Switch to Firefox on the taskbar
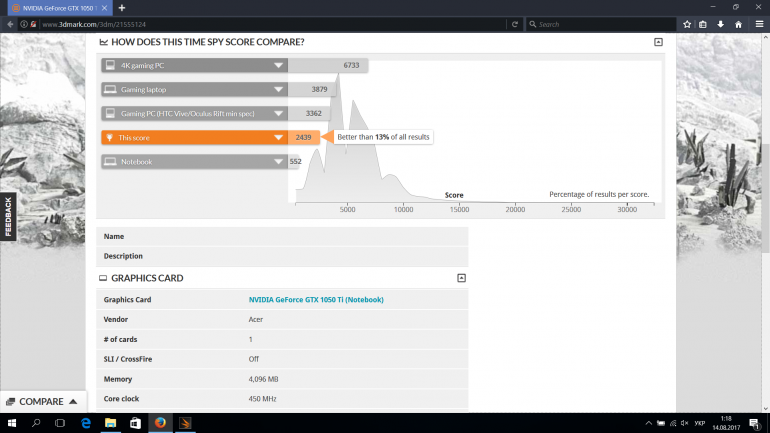The width and height of the screenshot is (770, 433). pos(160,423)
